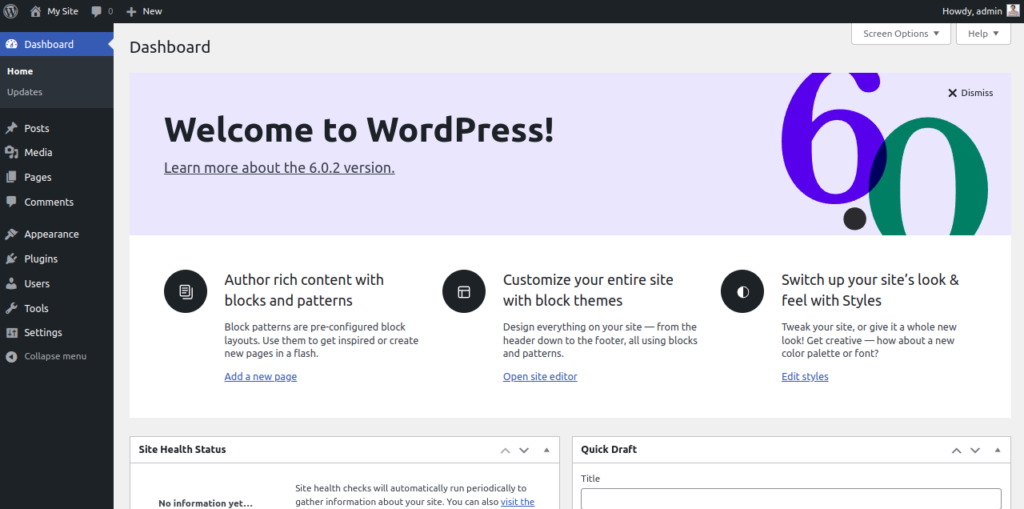Click My Site text in admin bar

pyautogui.click(x=63, y=11)
